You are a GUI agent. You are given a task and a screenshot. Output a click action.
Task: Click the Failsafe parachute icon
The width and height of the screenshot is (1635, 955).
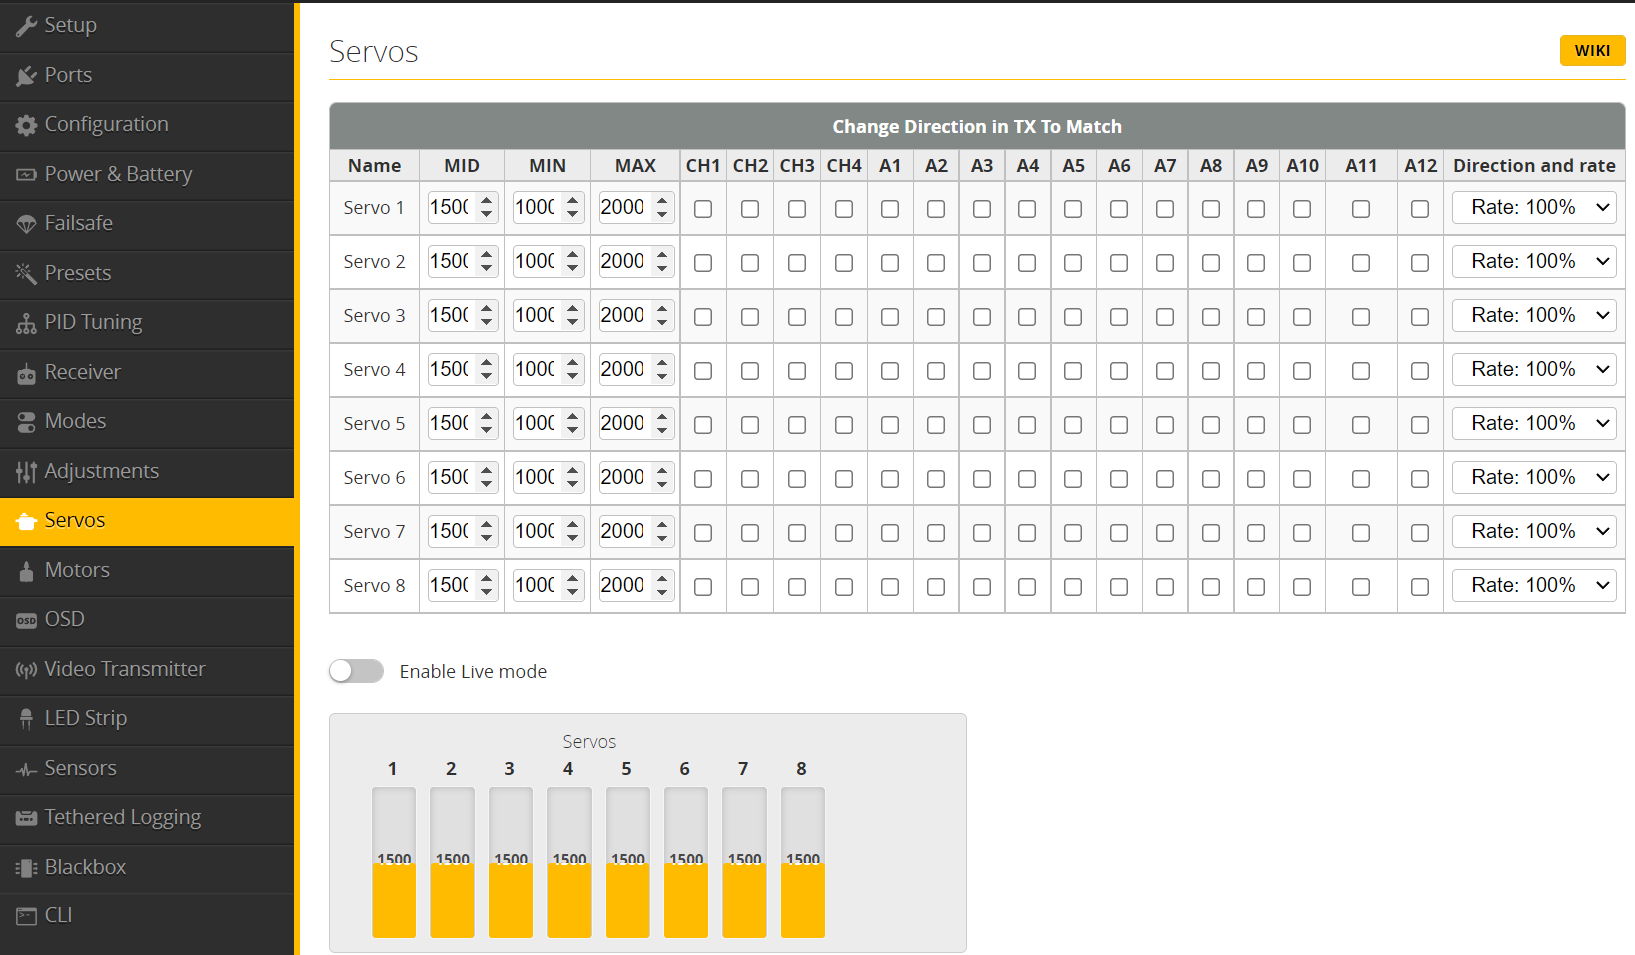(26, 224)
